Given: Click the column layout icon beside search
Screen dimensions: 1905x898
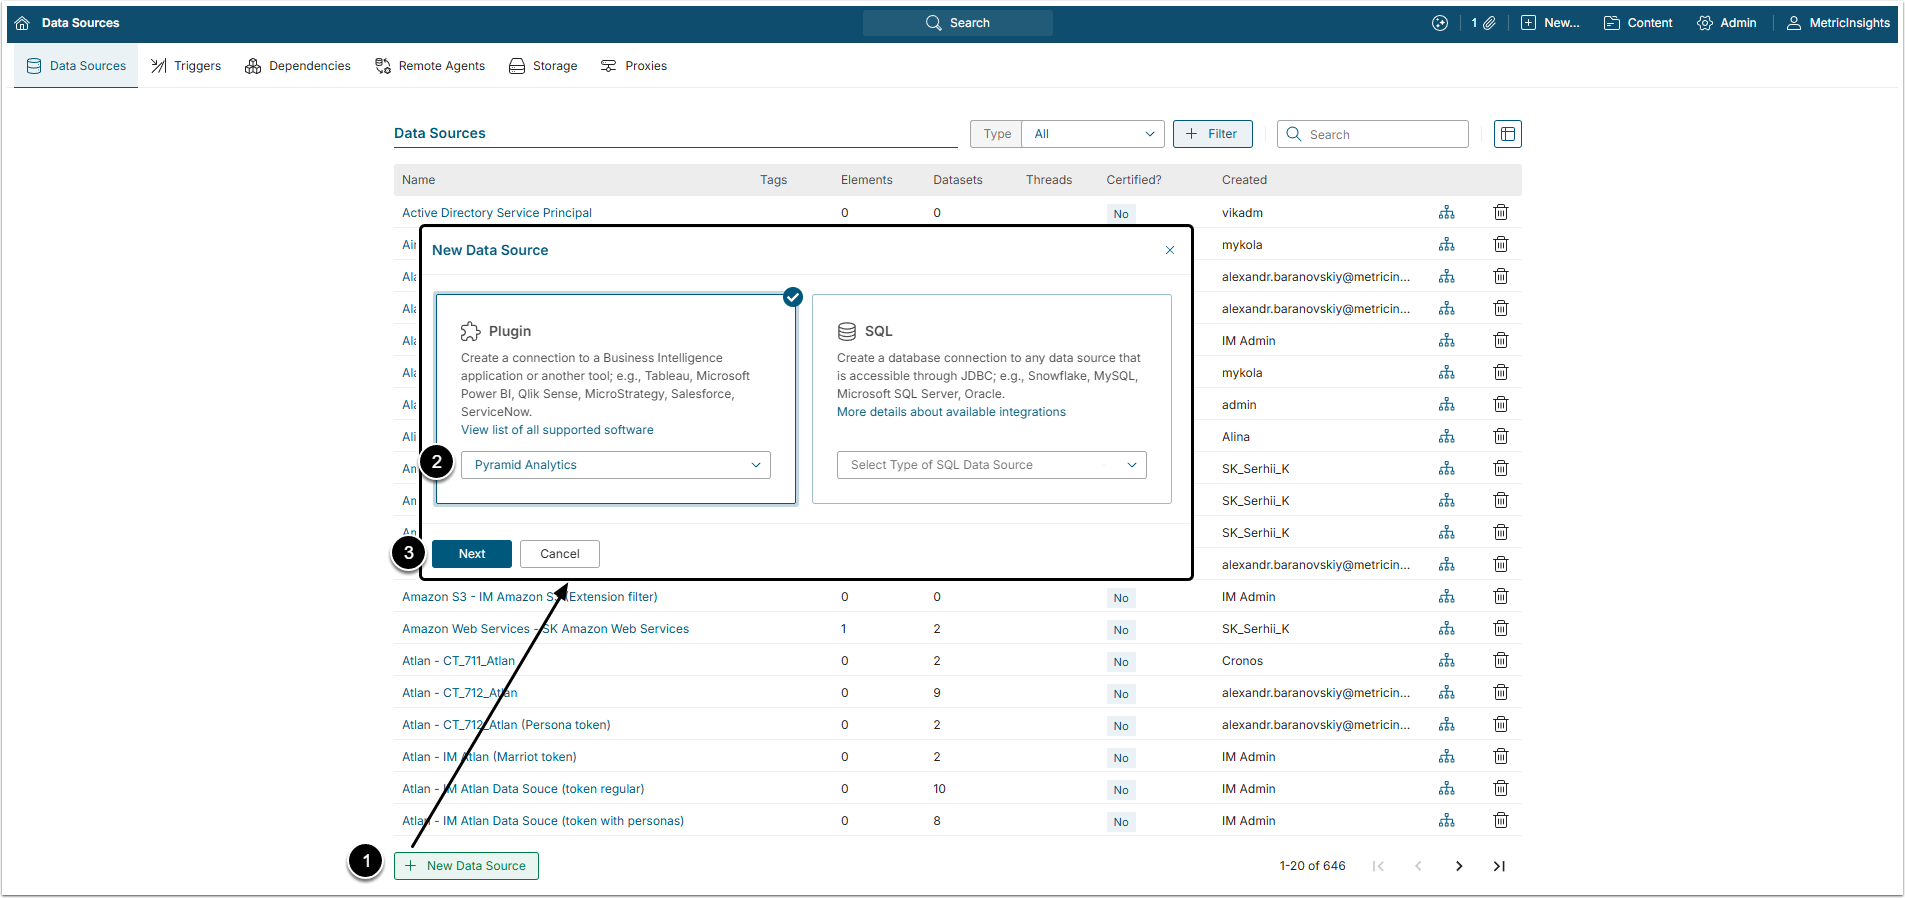Looking at the screenshot, I should coord(1507,134).
